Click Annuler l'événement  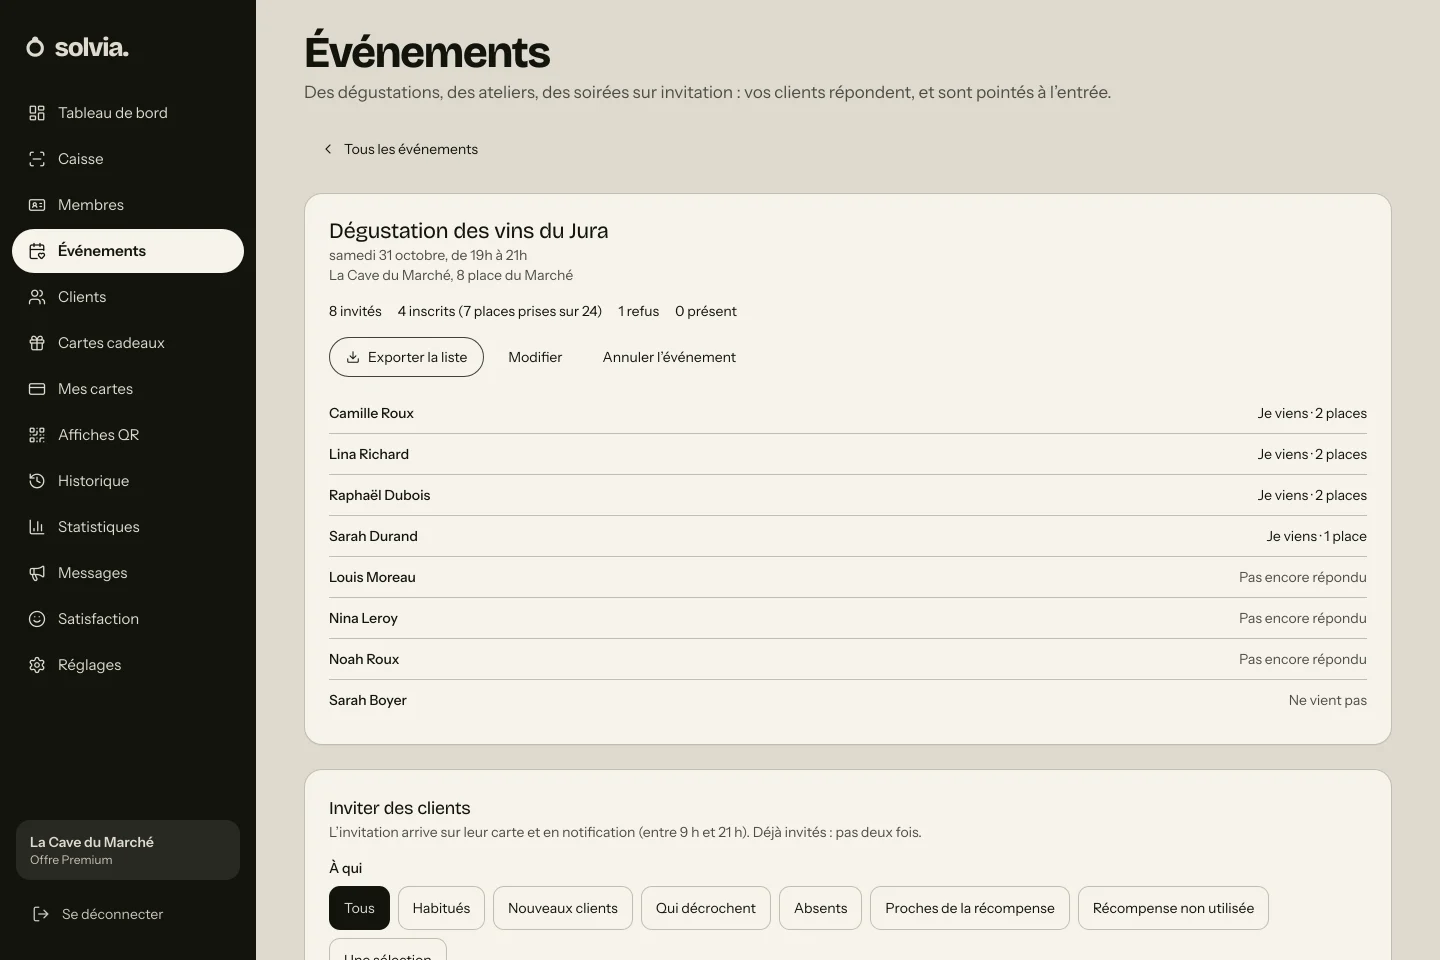pos(669,357)
